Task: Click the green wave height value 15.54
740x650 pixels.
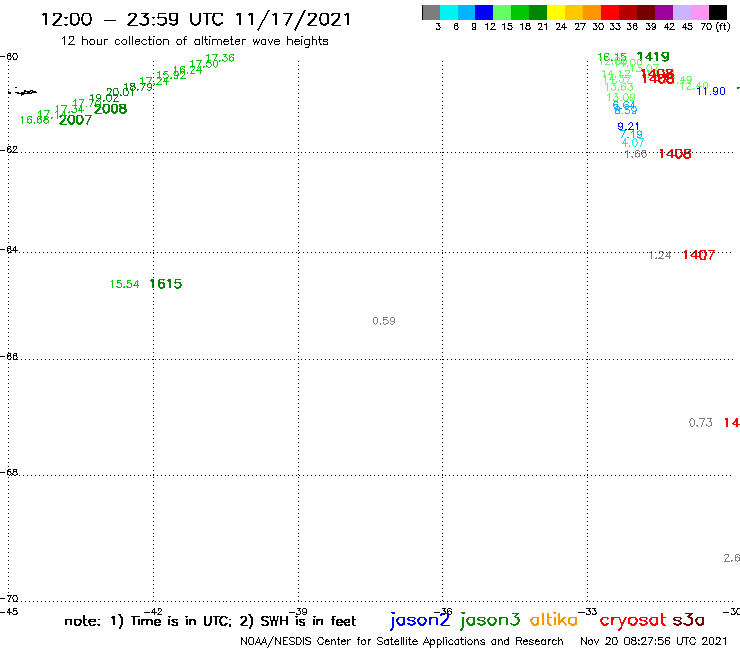Action: 125,284
